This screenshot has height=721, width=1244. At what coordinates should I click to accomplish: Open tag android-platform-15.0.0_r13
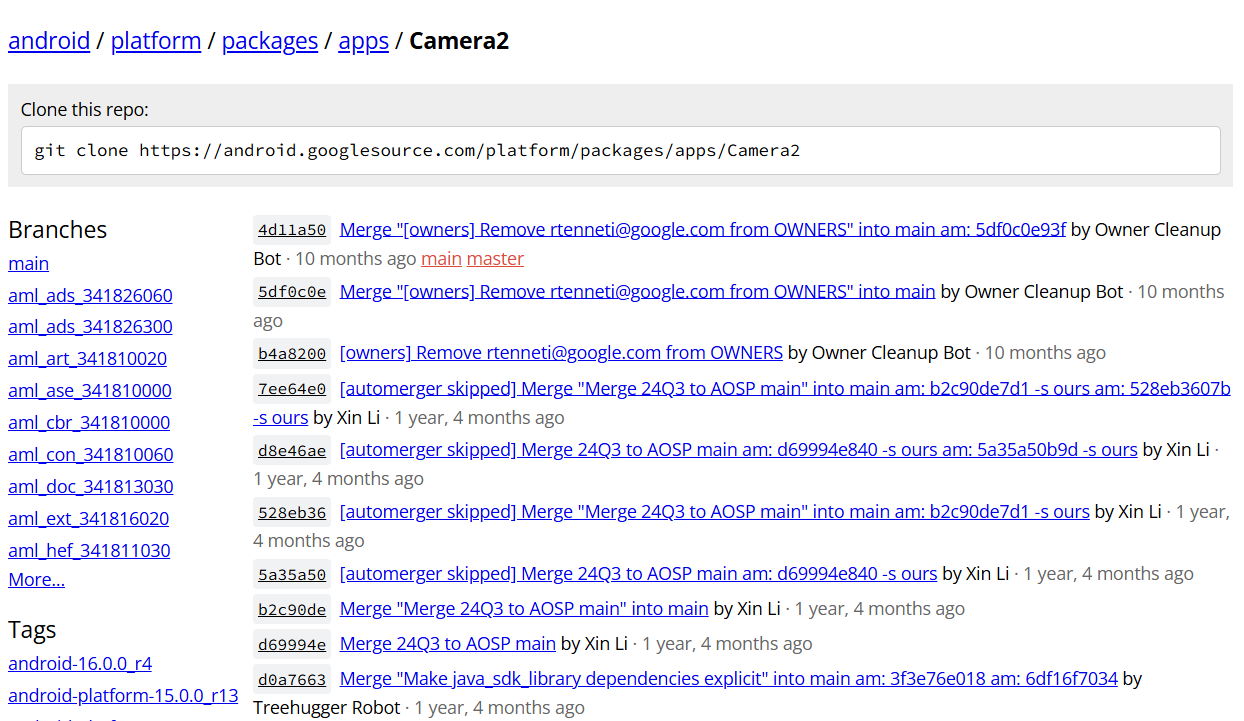[x=123, y=695]
